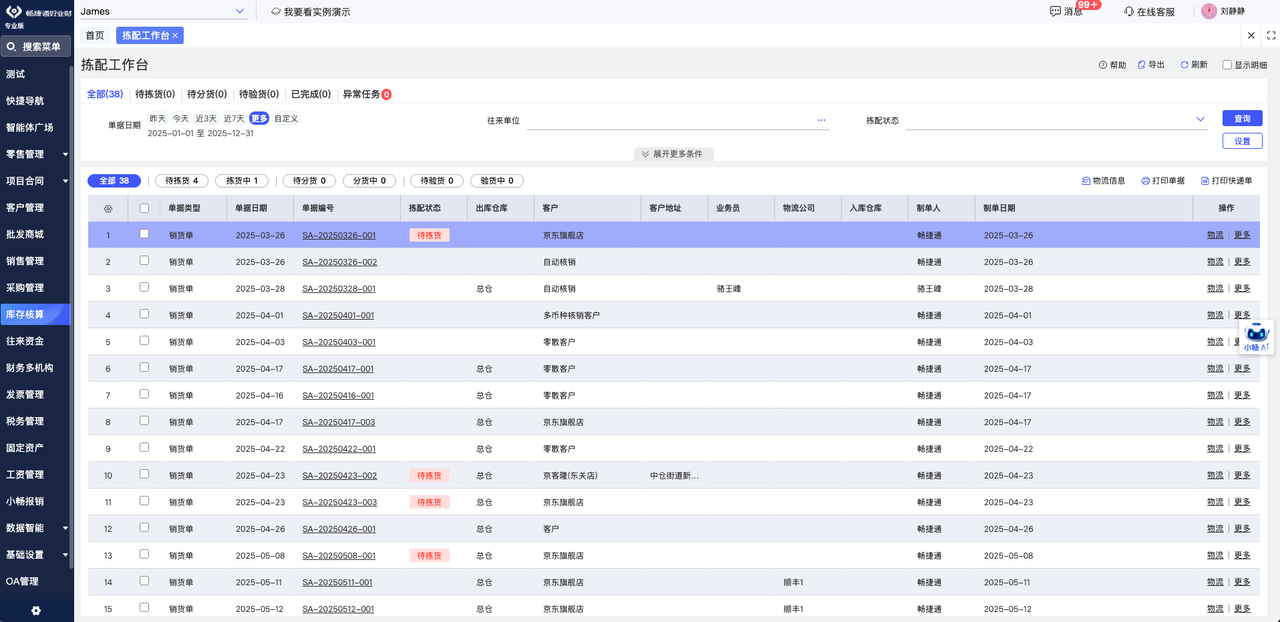
Task: Open 在线客服 headset support icon
Action: coord(1129,11)
